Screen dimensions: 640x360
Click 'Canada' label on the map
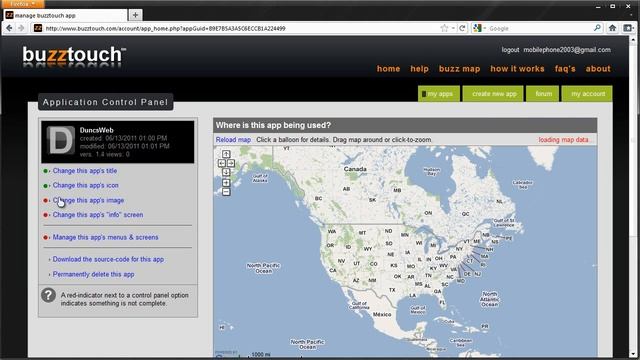coord(355,169)
